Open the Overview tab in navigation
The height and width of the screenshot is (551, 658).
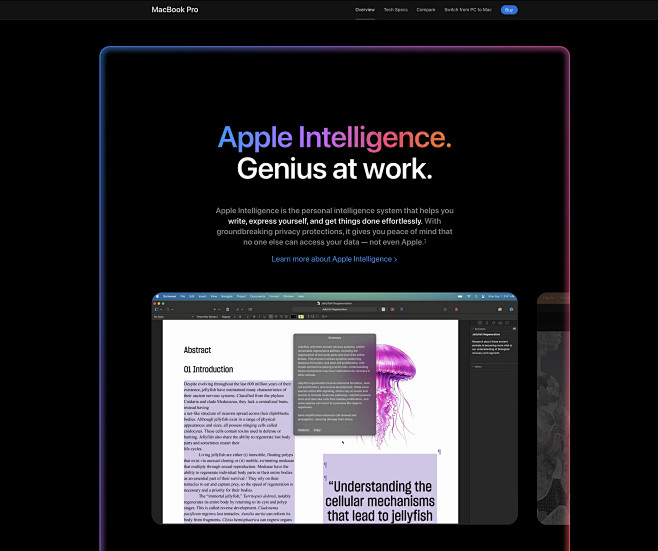365,10
